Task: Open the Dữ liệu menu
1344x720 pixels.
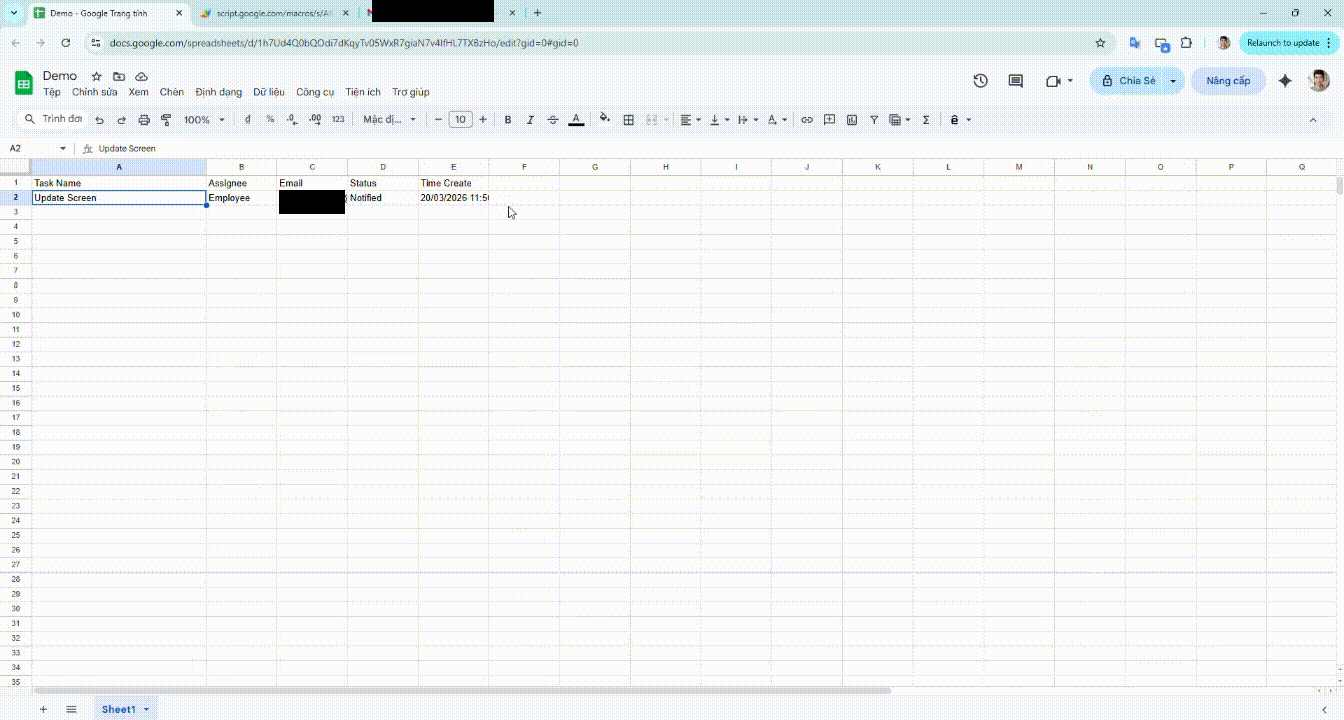Action: point(268,91)
